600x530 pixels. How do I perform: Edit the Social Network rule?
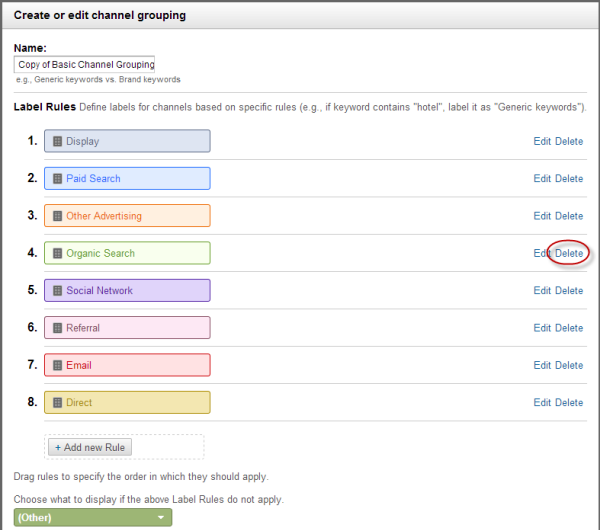pos(541,291)
